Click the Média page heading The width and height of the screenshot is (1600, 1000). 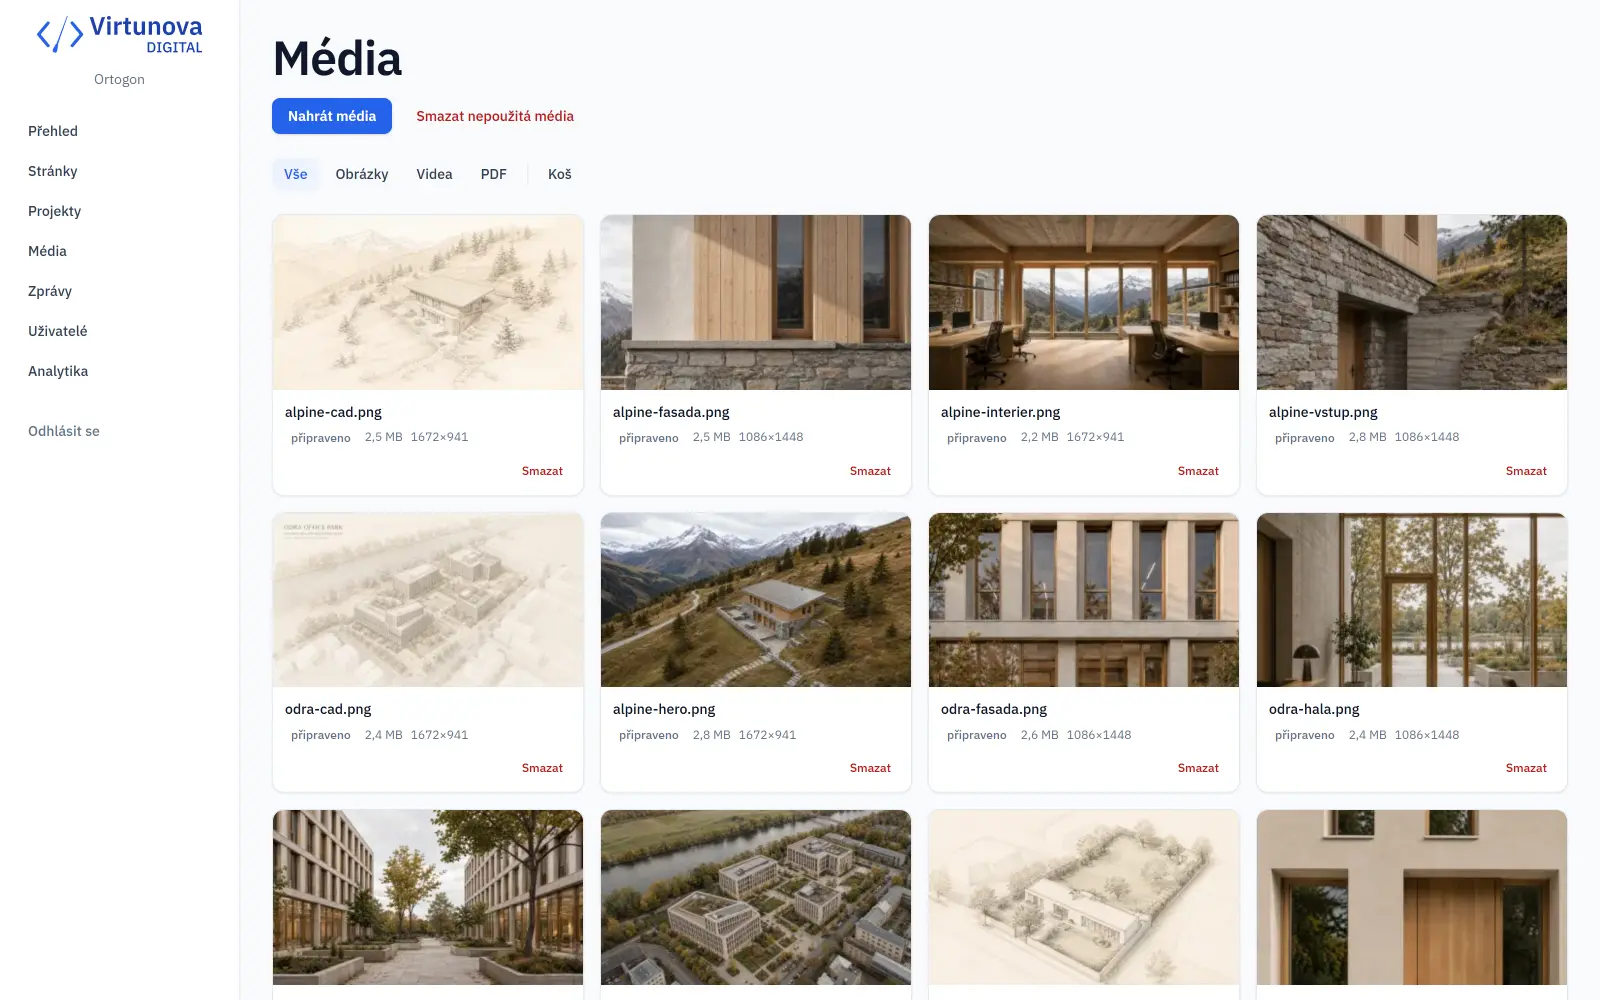[x=337, y=58]
